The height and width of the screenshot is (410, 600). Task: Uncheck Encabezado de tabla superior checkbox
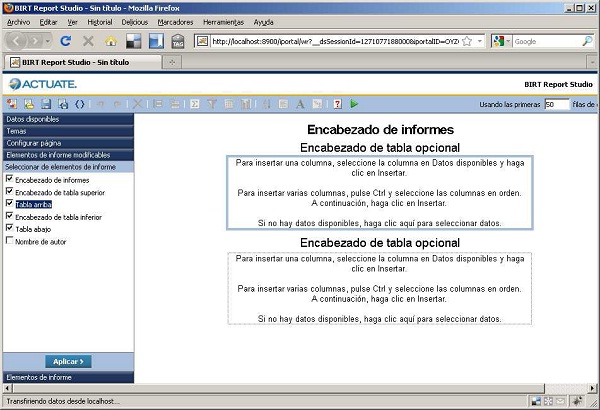(10, 191)
